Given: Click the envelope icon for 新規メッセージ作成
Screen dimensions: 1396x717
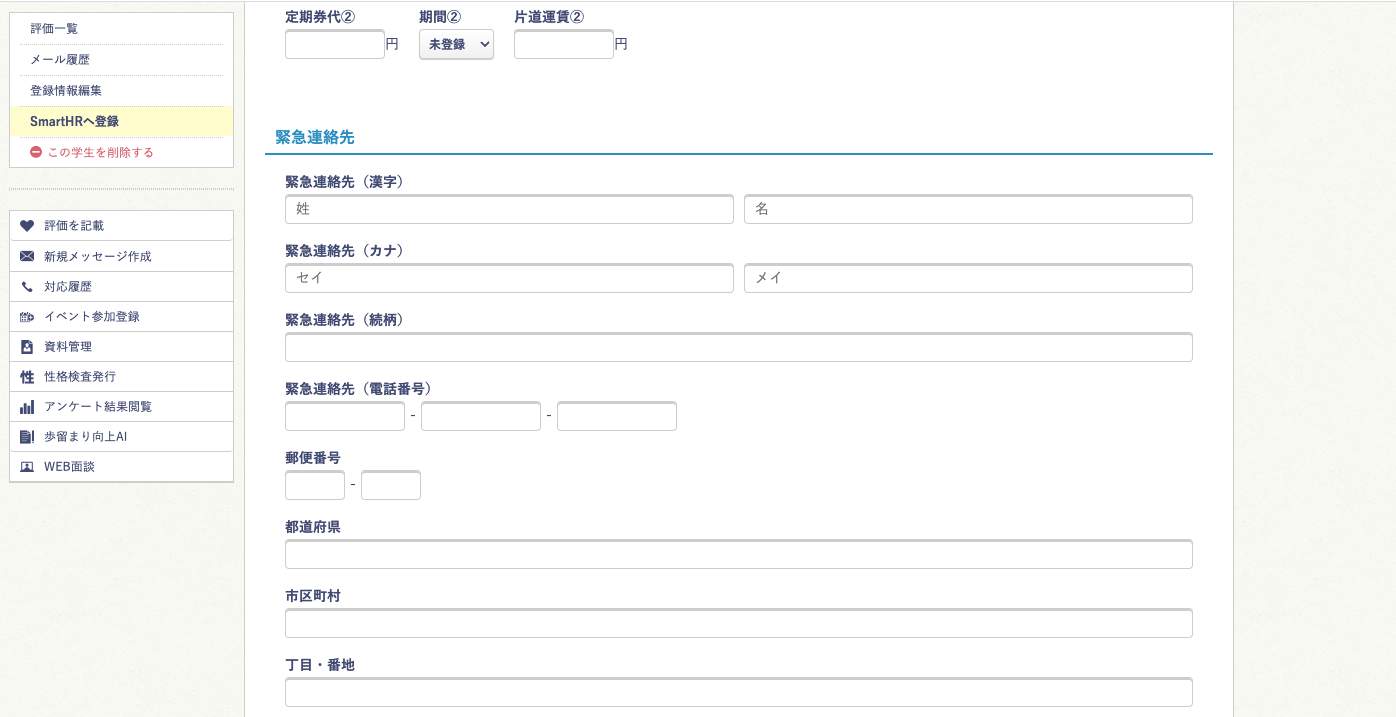Looking at the screenshot, I should tap(27, 256).
